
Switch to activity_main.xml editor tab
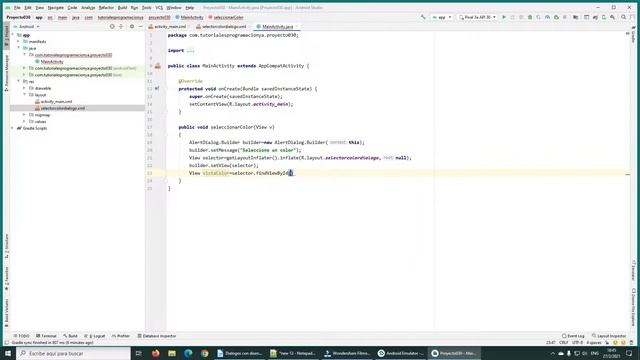(x=169, y=27)
